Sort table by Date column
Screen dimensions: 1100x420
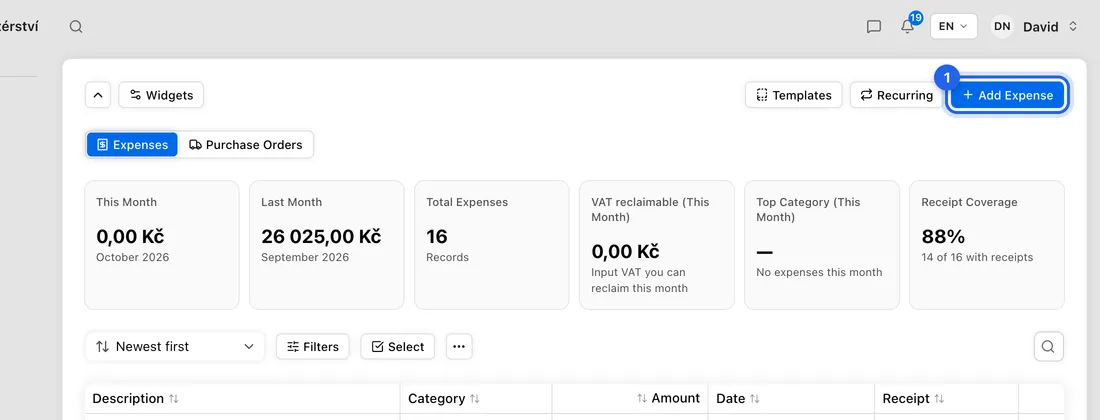click(x=738, y=398)
